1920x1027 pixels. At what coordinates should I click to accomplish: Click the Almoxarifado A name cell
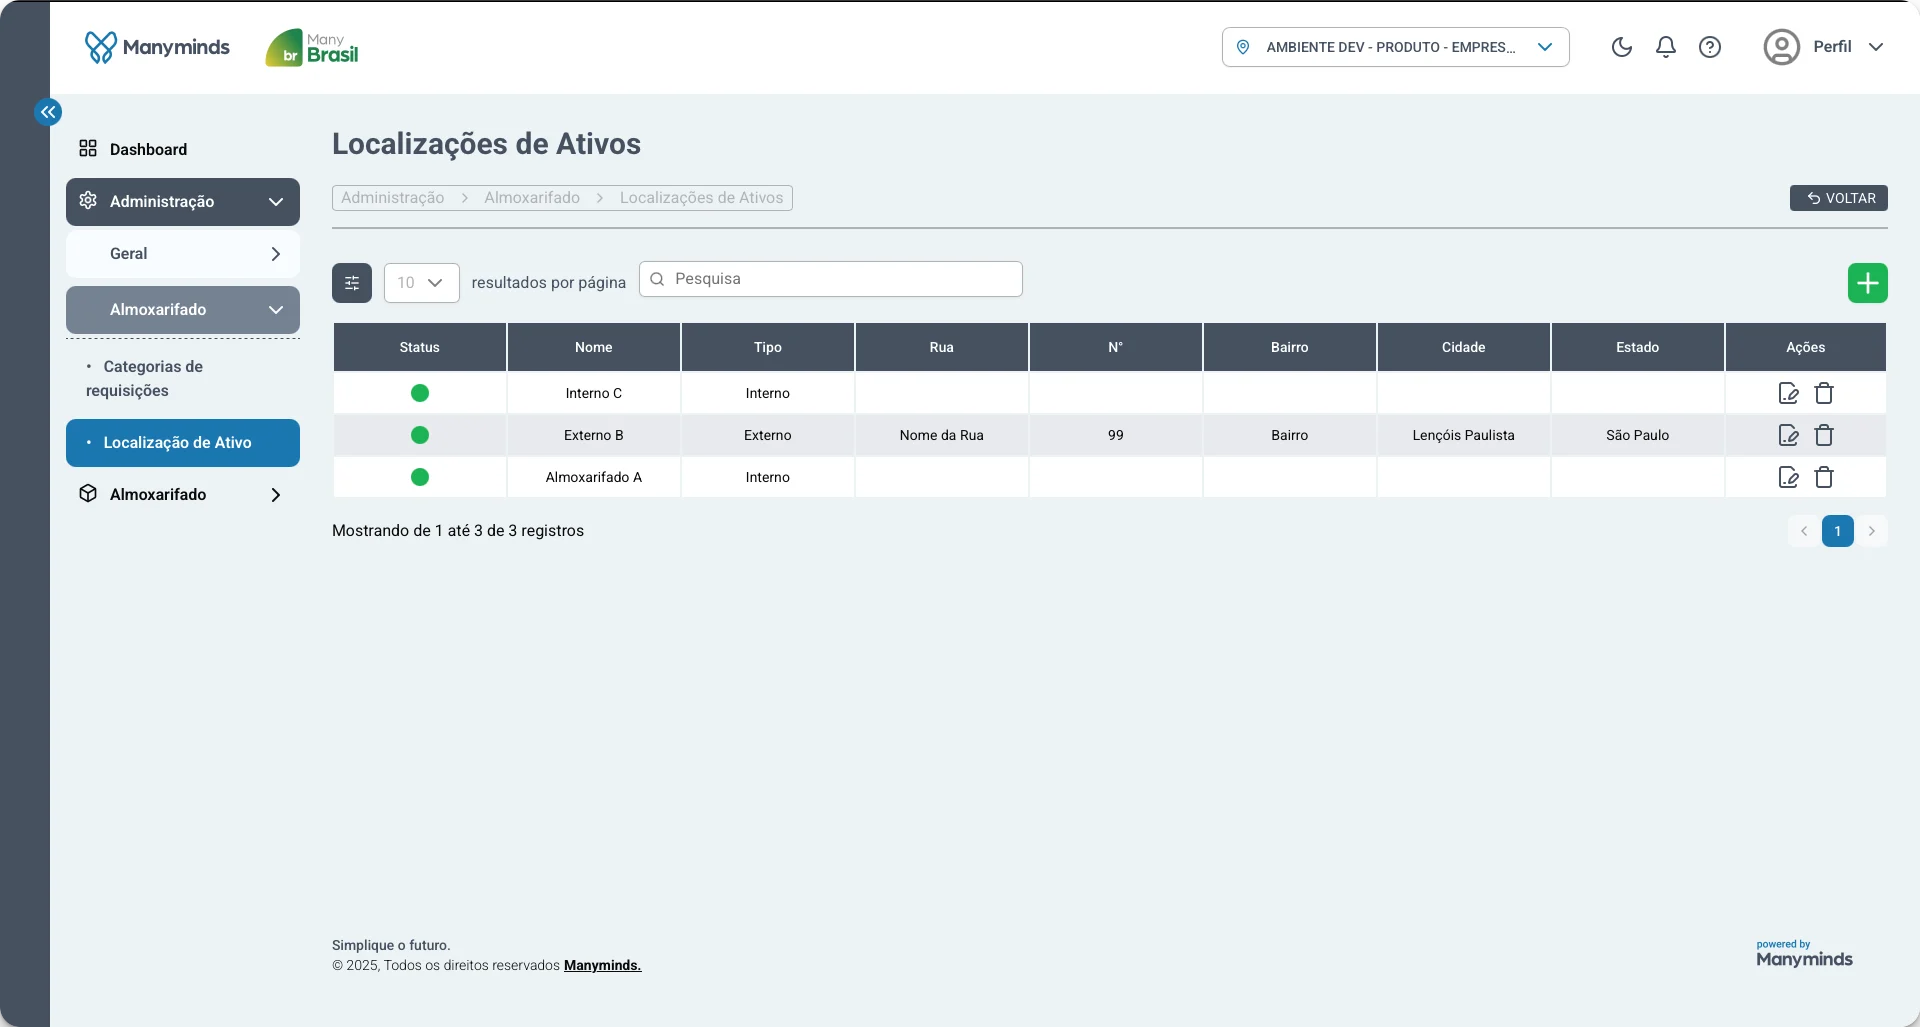pyautogui.click(x=594, y=477)
